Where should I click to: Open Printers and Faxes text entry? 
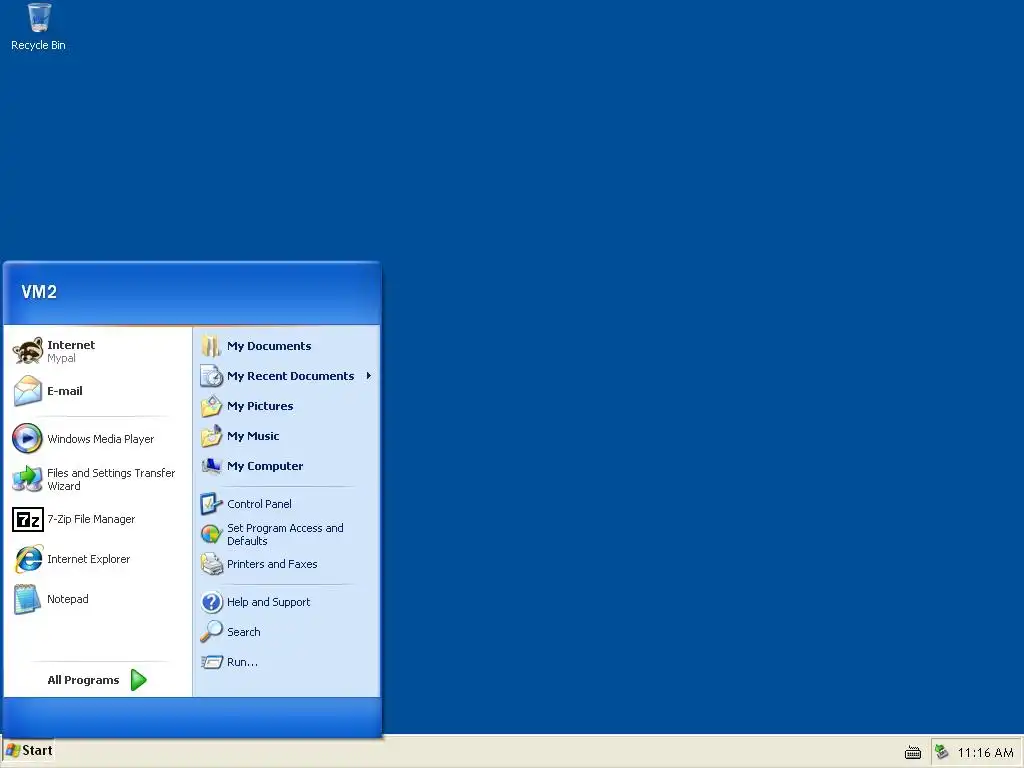pyautogui.click(x=272, y=564)
